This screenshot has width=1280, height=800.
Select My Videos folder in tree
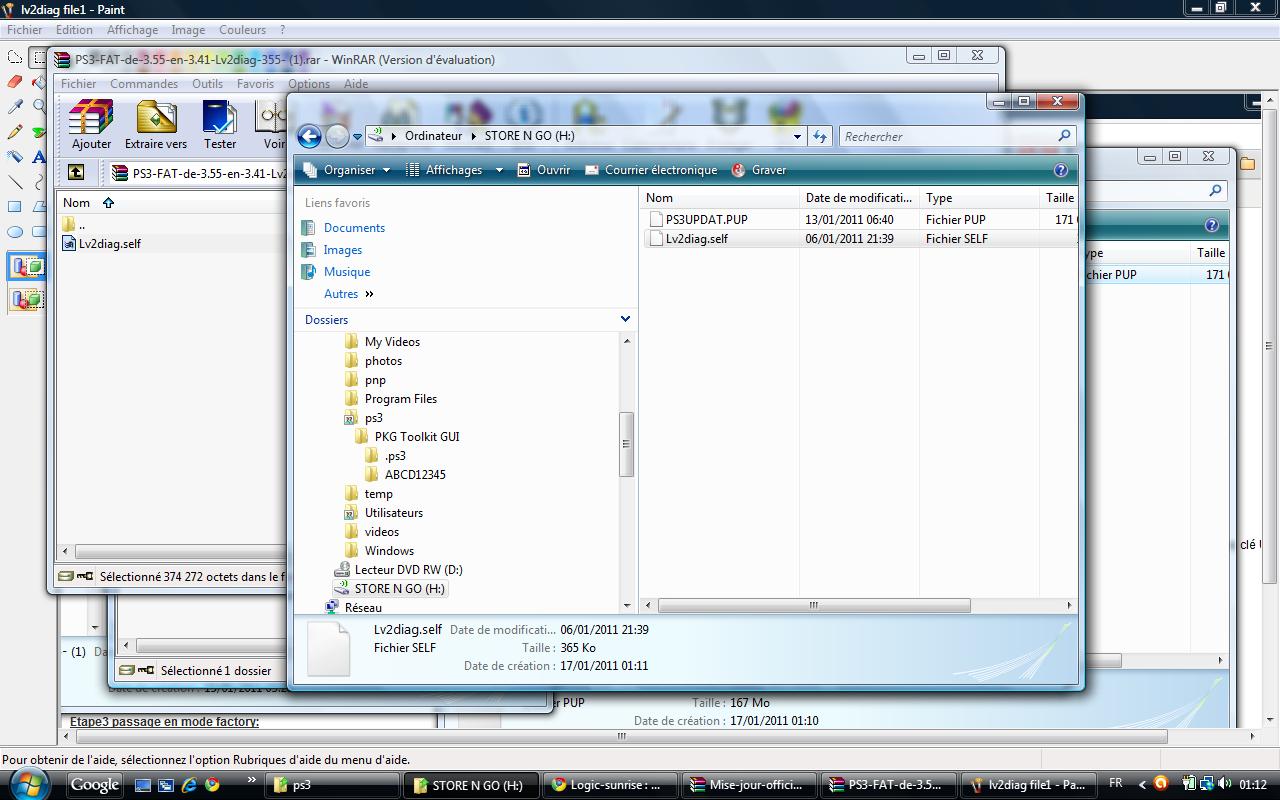(x=392, y=342)
